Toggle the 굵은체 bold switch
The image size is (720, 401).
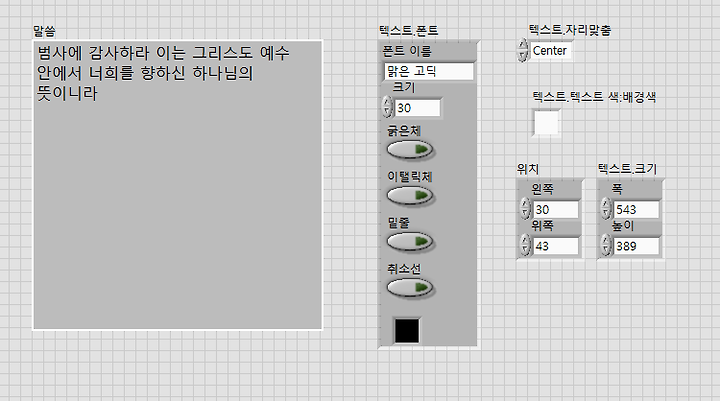(410, 150)
